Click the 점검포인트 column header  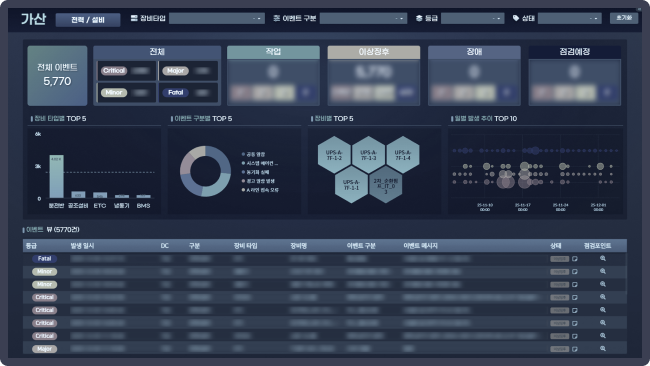point(597,246)
